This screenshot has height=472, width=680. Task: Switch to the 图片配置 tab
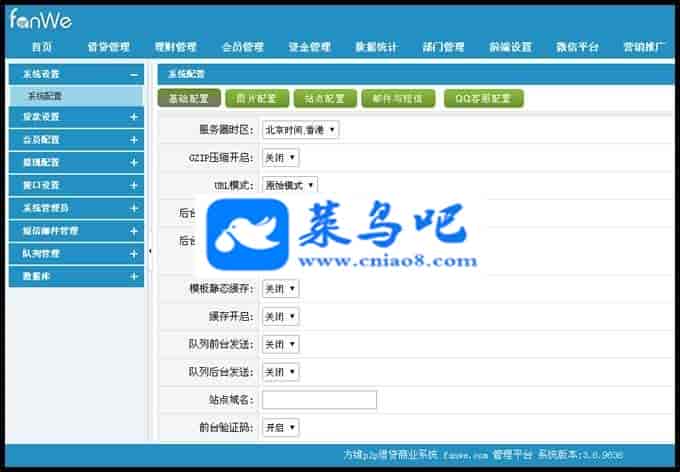point(257,98)
